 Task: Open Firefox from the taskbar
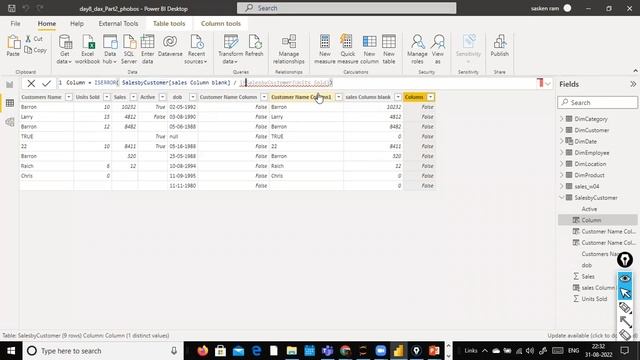pos(202,351)
